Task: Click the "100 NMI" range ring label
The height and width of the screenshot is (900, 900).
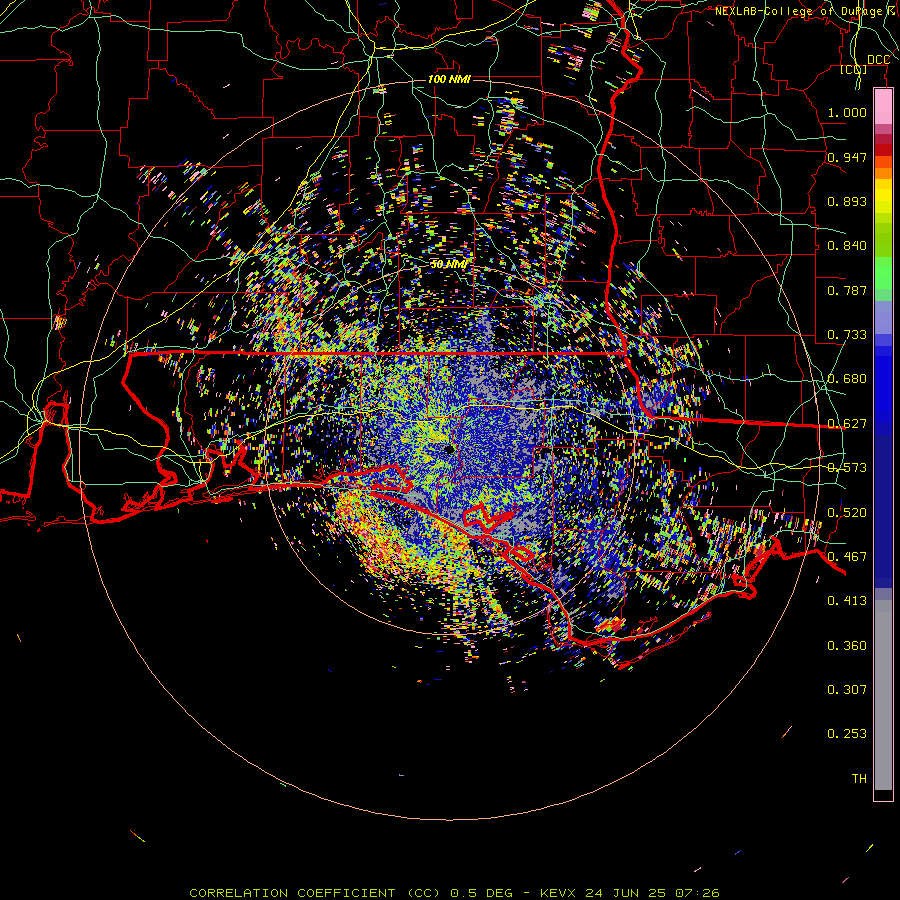Action: click(x=449, y=79)
